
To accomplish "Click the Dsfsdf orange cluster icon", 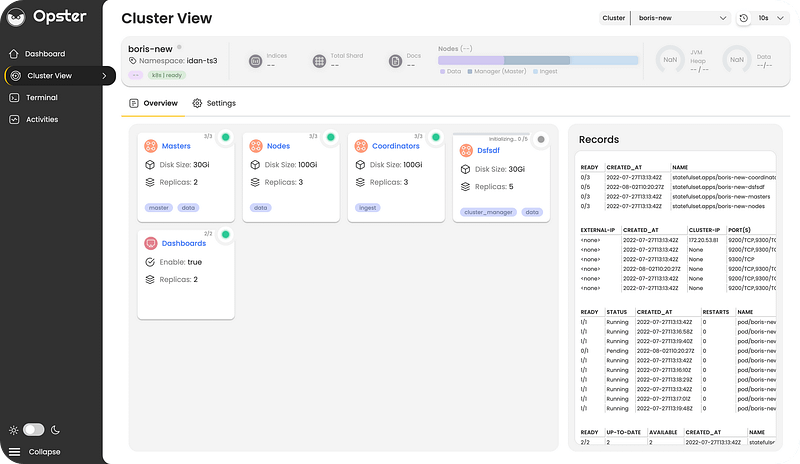I will (466, 151).
